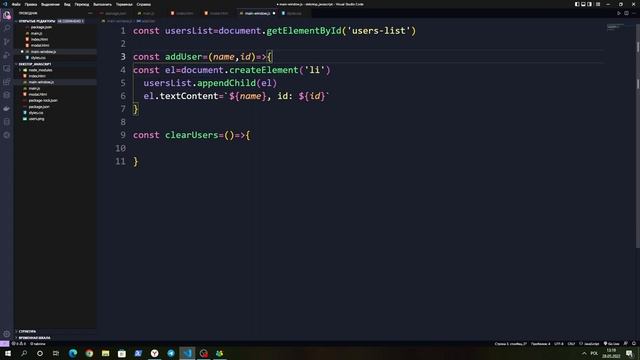Click main-window.js in the breadcrumb
This screenshot has width=640, height=360.
click(x=119, y=21)
